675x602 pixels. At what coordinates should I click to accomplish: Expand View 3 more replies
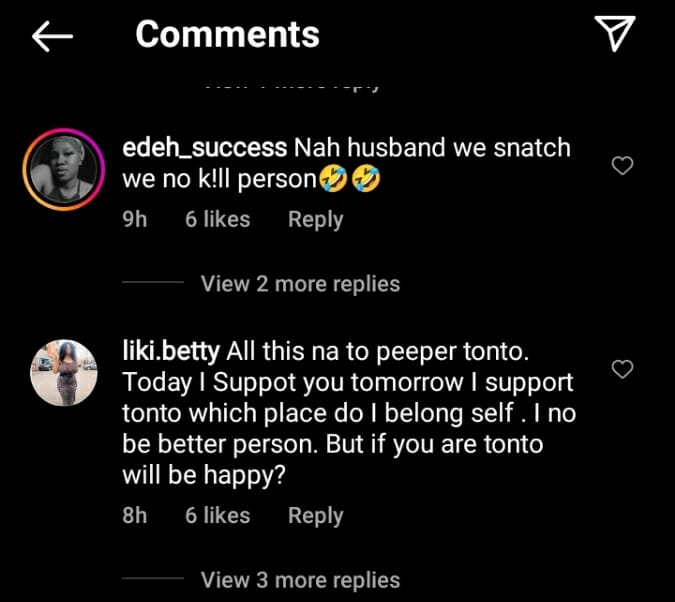[300, 580]
